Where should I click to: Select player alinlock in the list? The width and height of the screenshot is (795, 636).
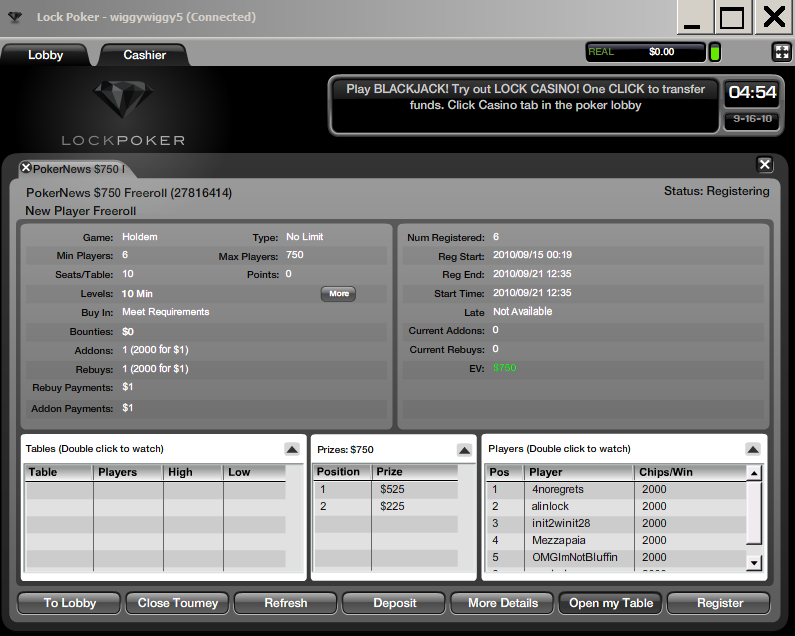616,506
